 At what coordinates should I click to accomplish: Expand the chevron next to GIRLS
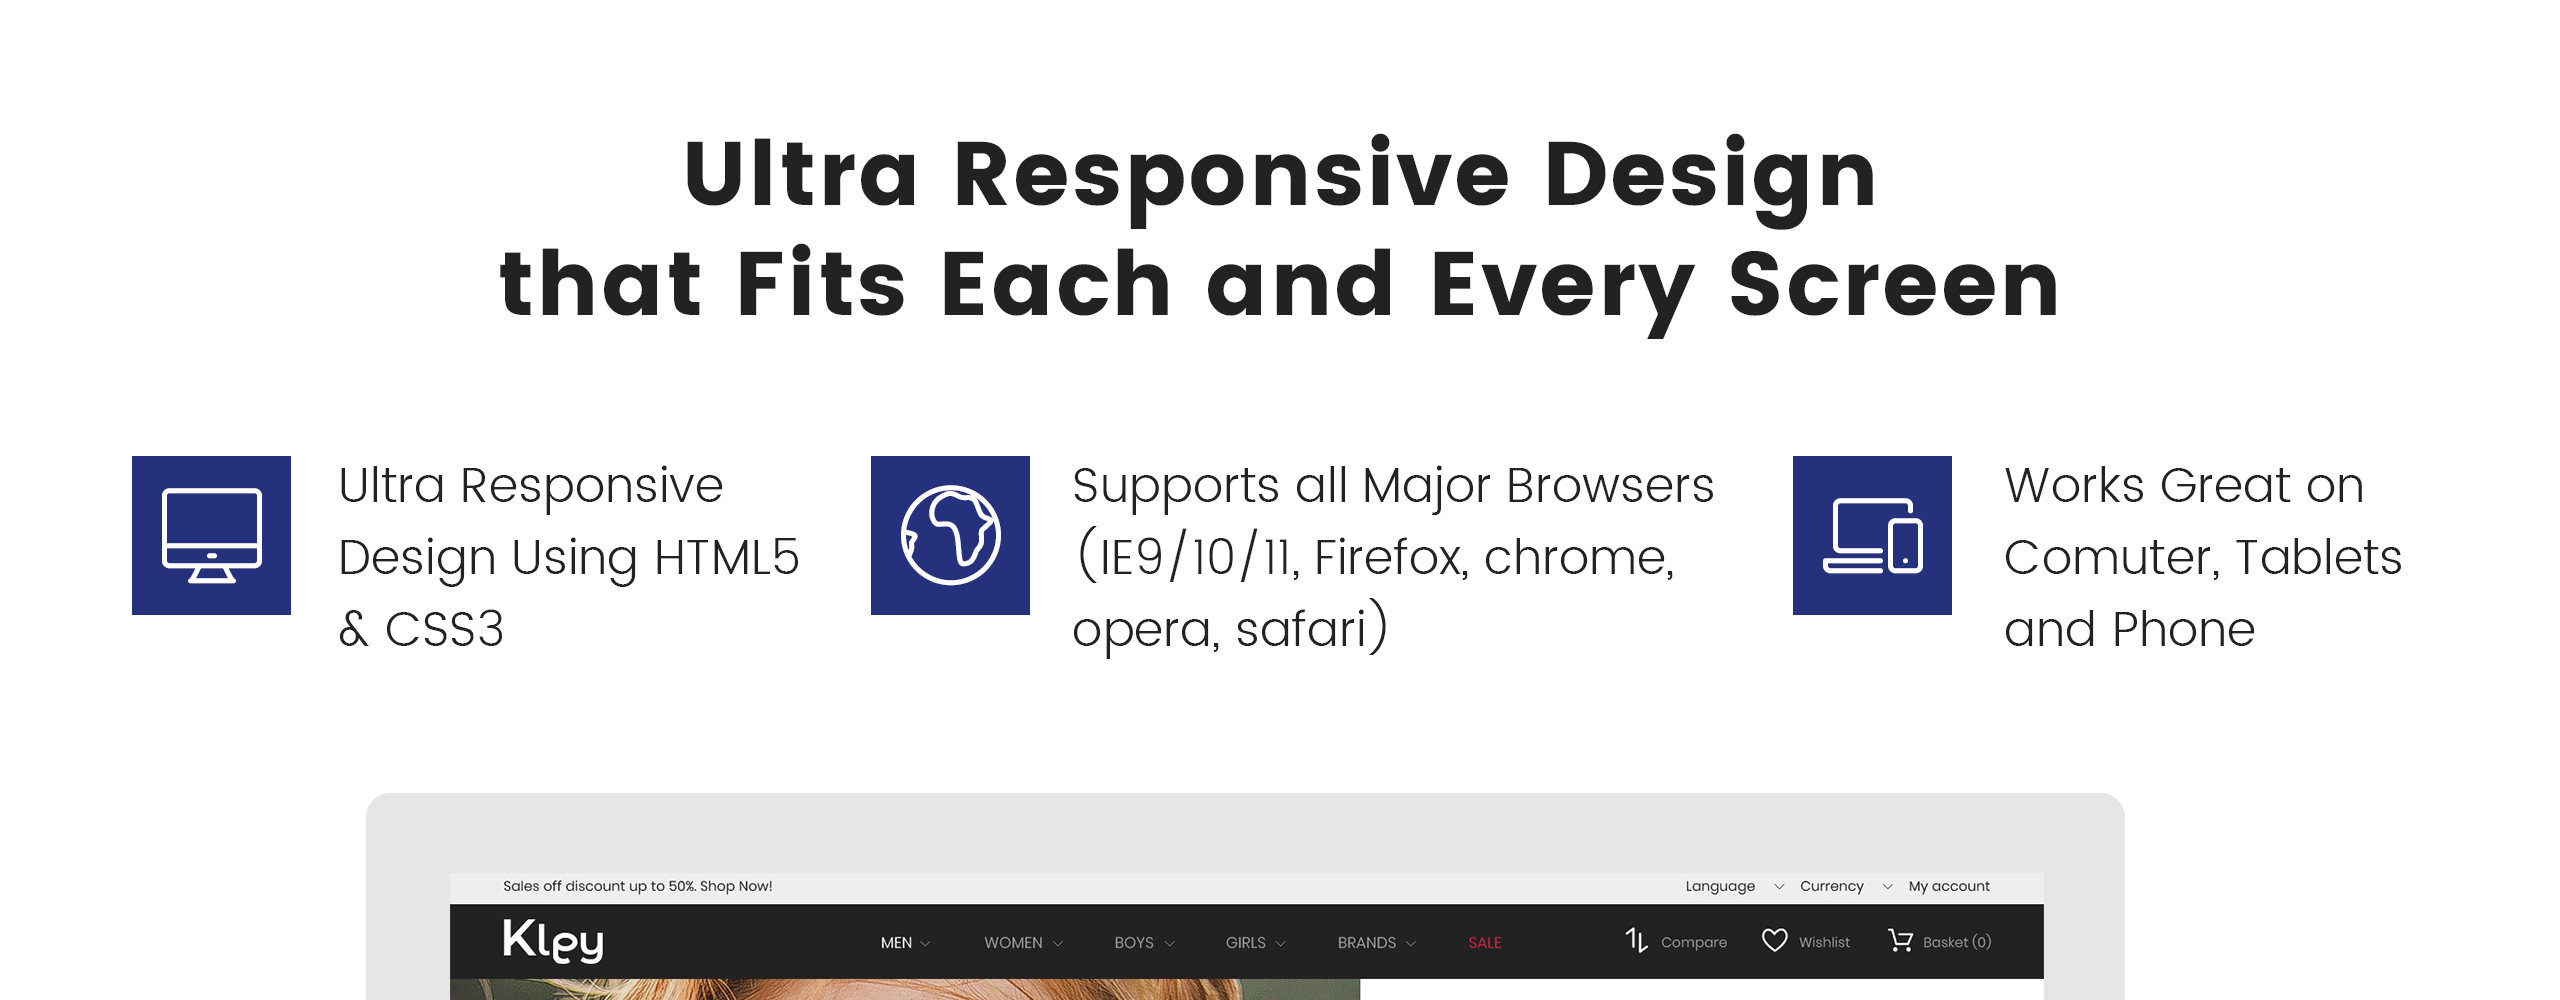[1281, 944]
